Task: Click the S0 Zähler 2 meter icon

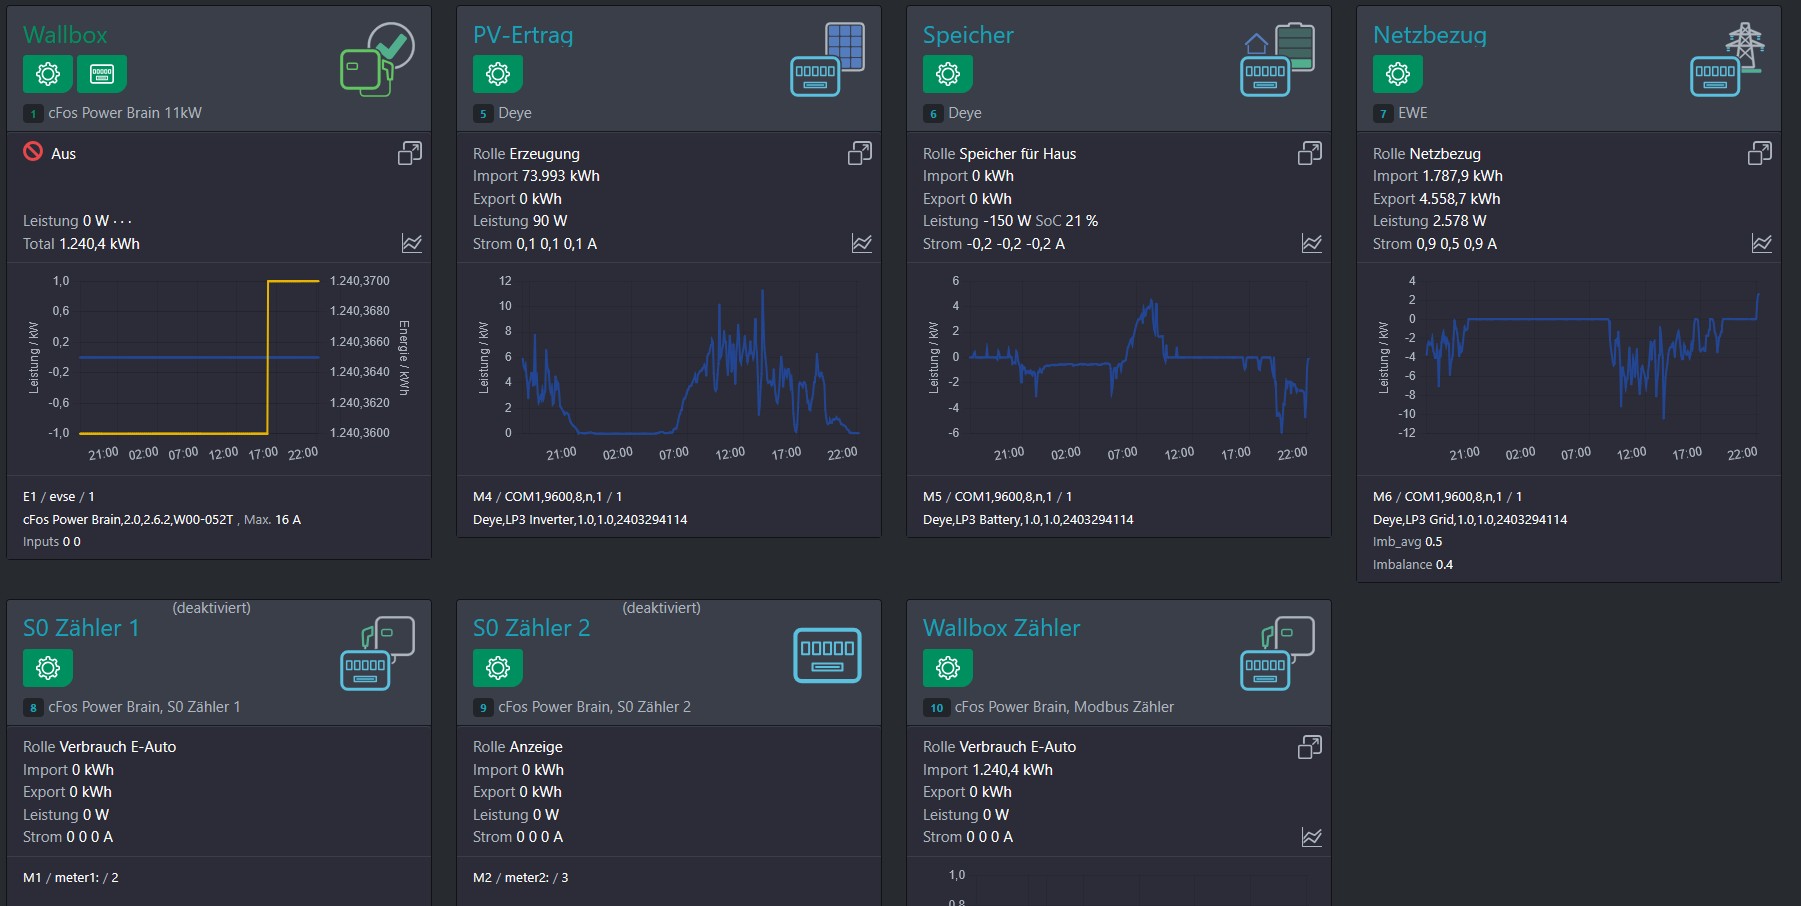Action: [x=827, y=655]
